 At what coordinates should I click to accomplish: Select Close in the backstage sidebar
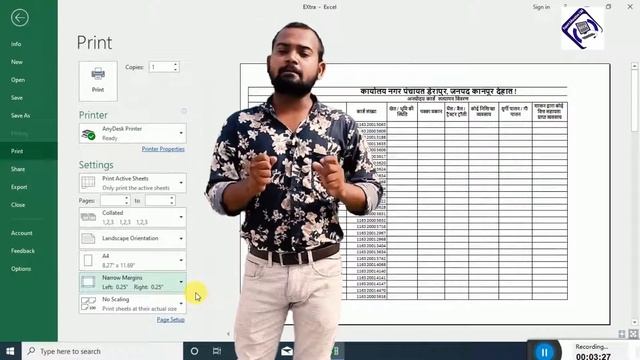(18, 205)
